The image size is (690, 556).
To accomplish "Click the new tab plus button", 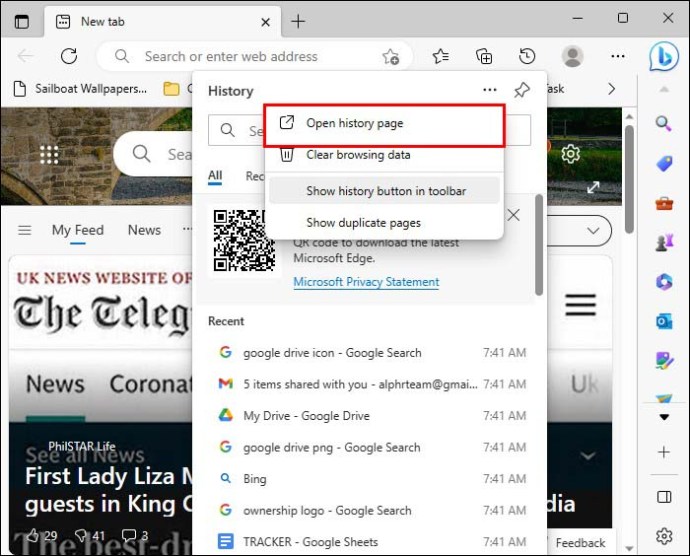I will click(x=298, y=21).
